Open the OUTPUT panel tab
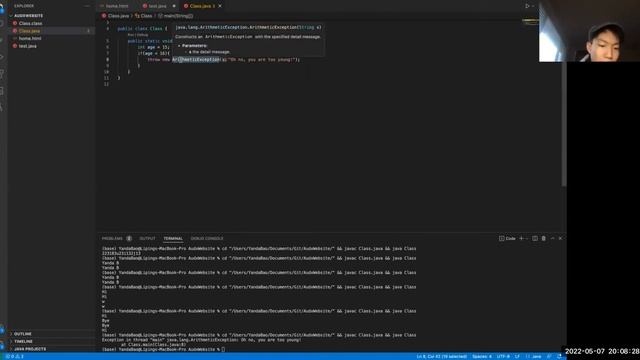This screenshot has width=640, height=360. [147, 238]
